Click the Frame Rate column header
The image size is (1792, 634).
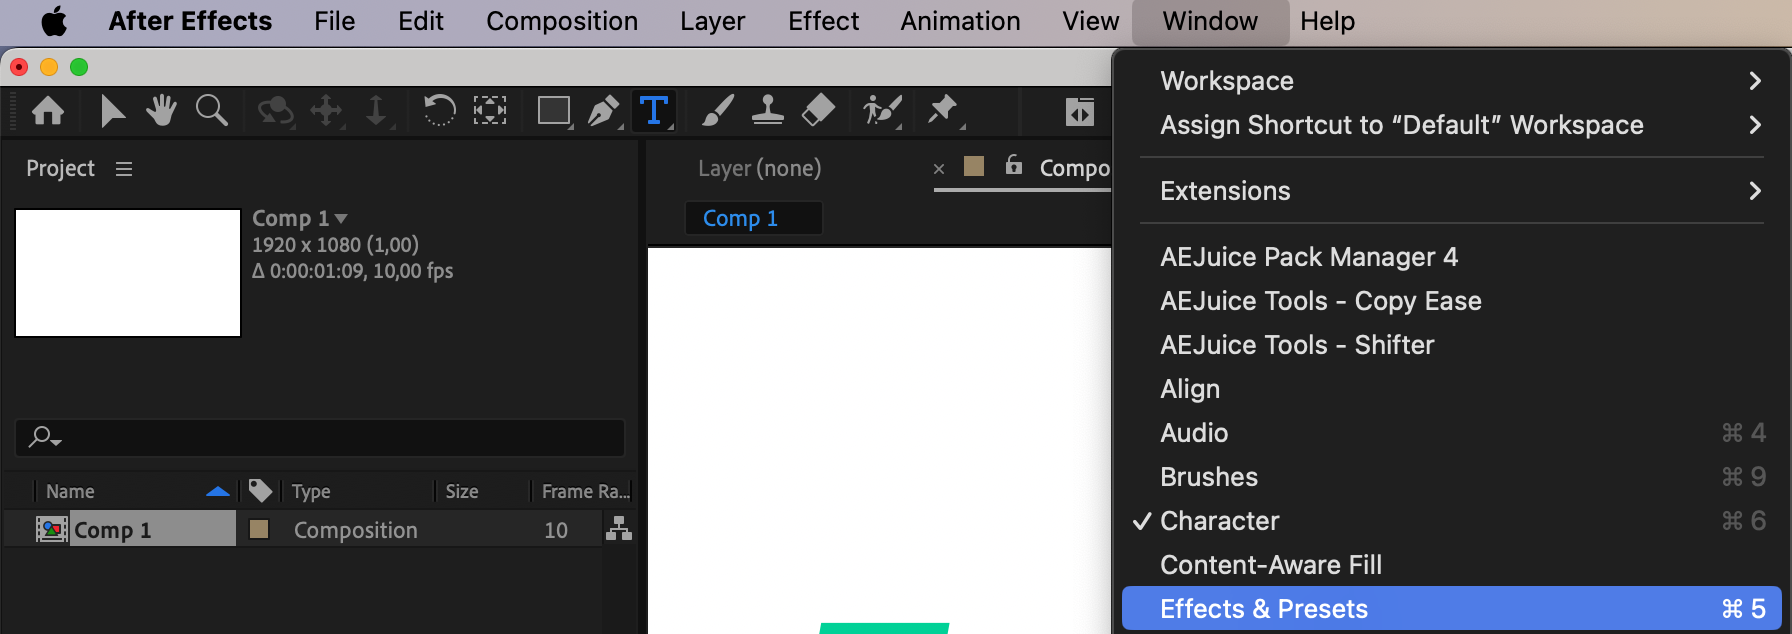coord(585,491)
